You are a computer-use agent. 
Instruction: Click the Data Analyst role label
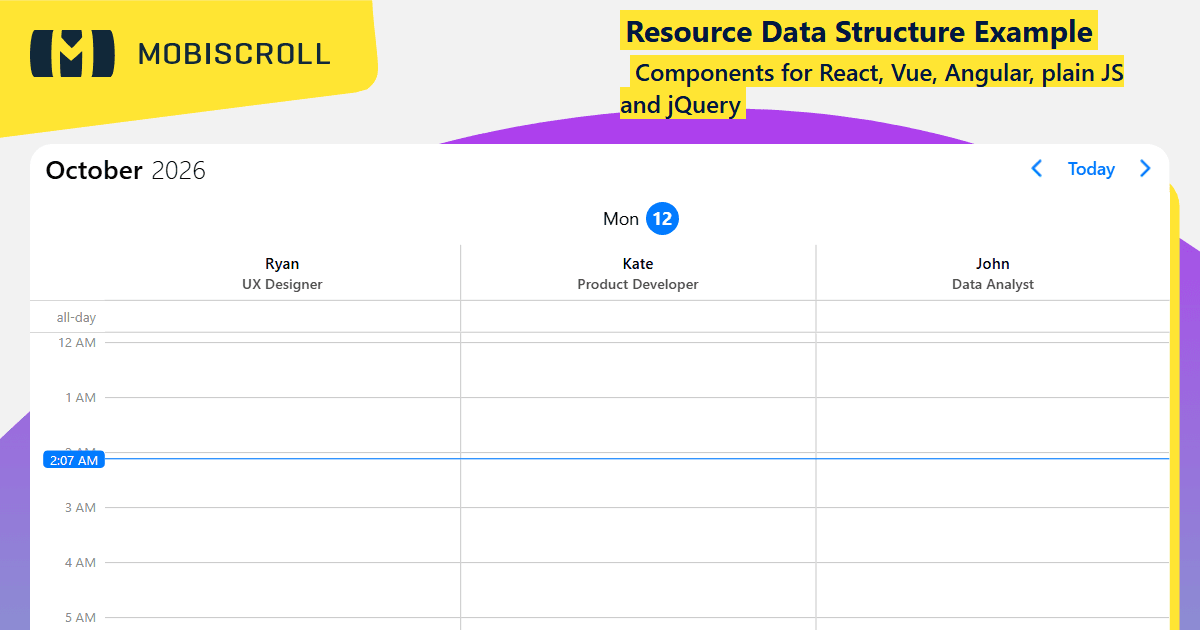(x=993, y=285)
